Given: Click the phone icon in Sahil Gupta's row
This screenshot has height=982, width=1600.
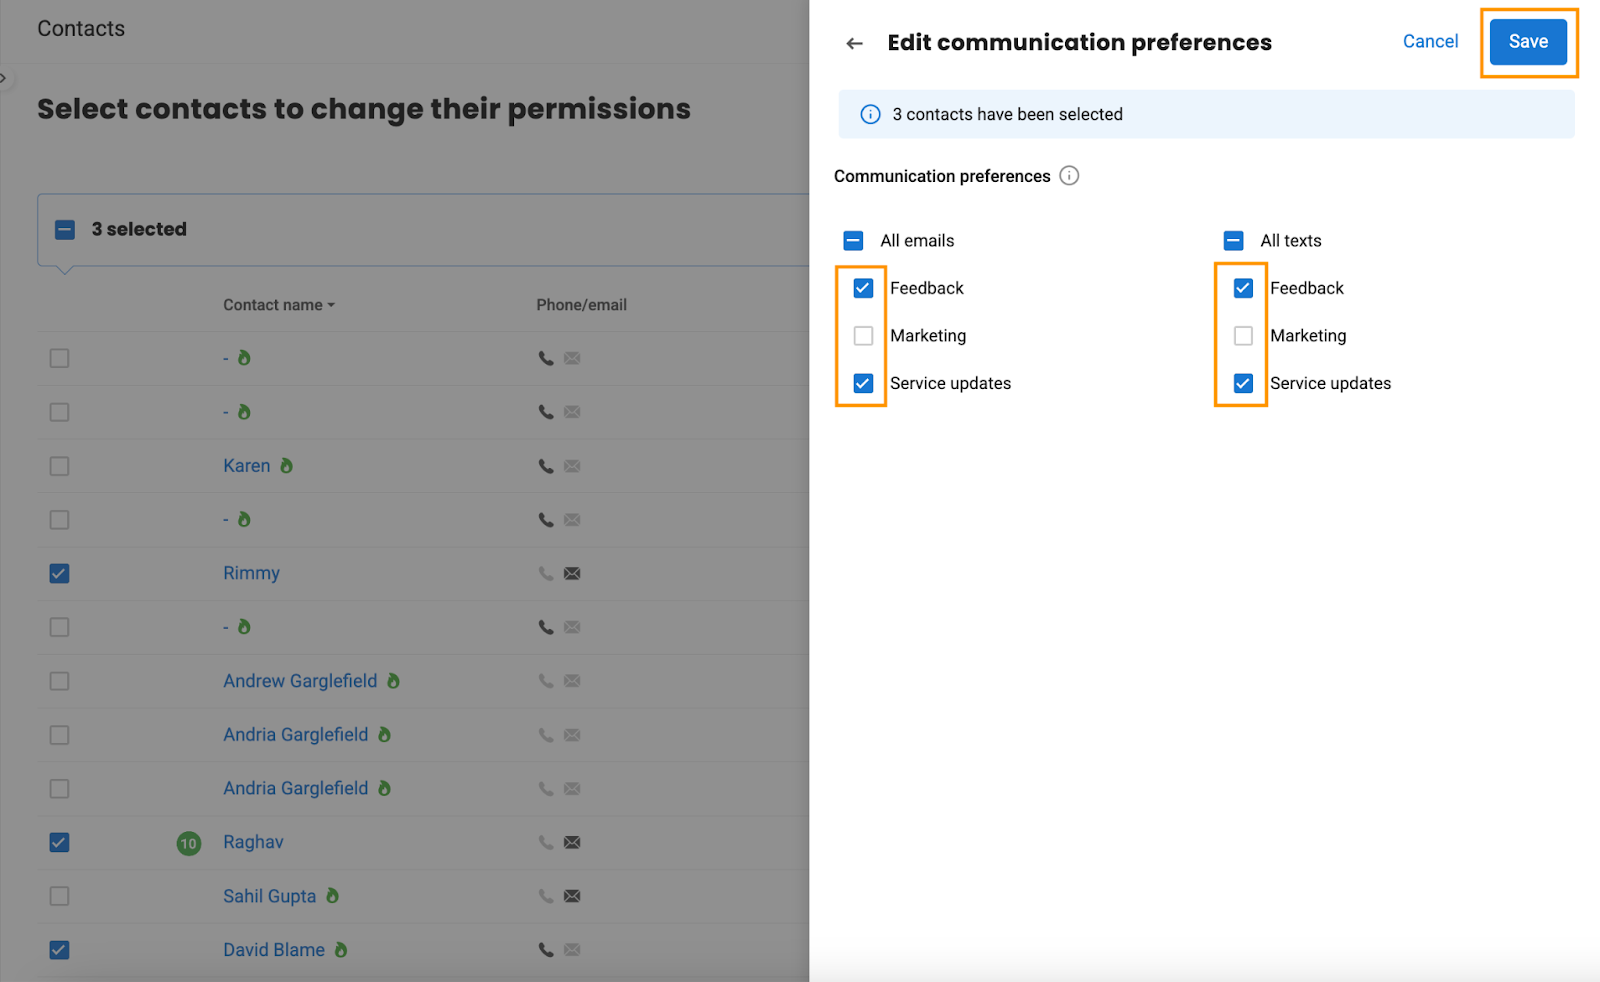Looking at the screenshot, I should pyautogui.click(x=546, y=896).
